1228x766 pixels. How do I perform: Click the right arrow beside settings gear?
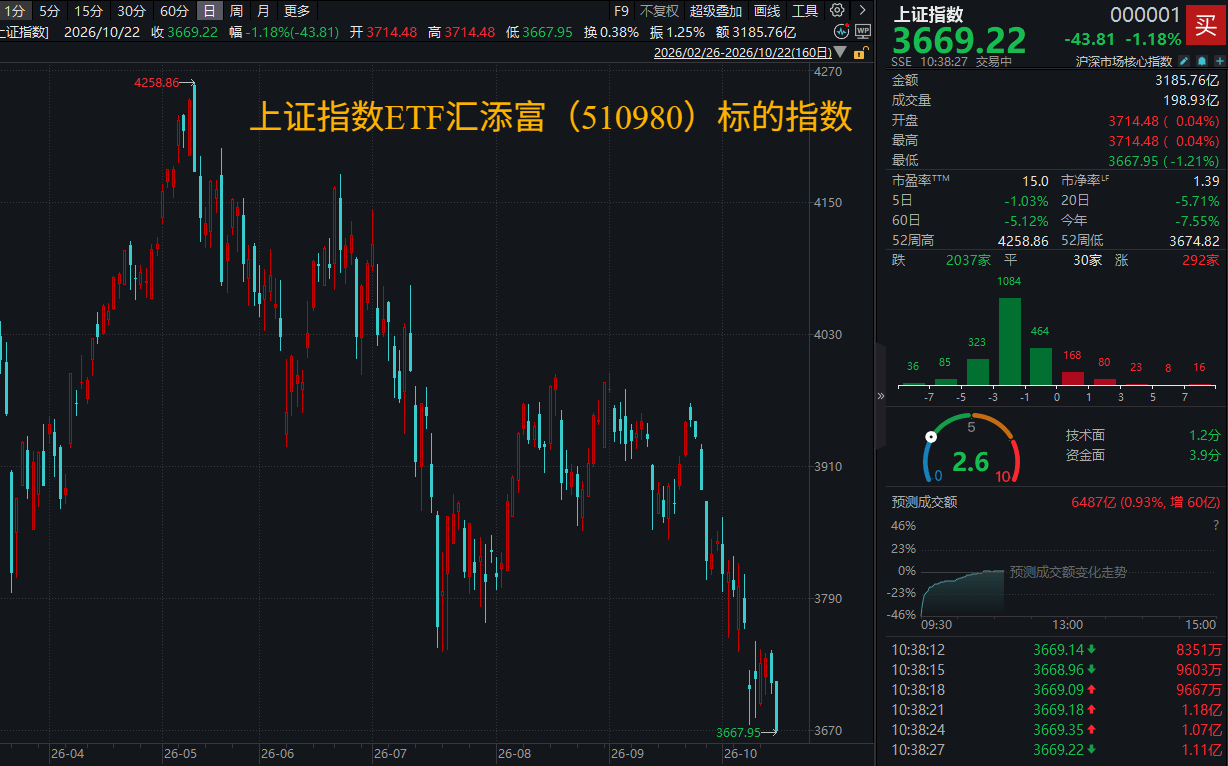pyautogui.click(x=862, y=11)
